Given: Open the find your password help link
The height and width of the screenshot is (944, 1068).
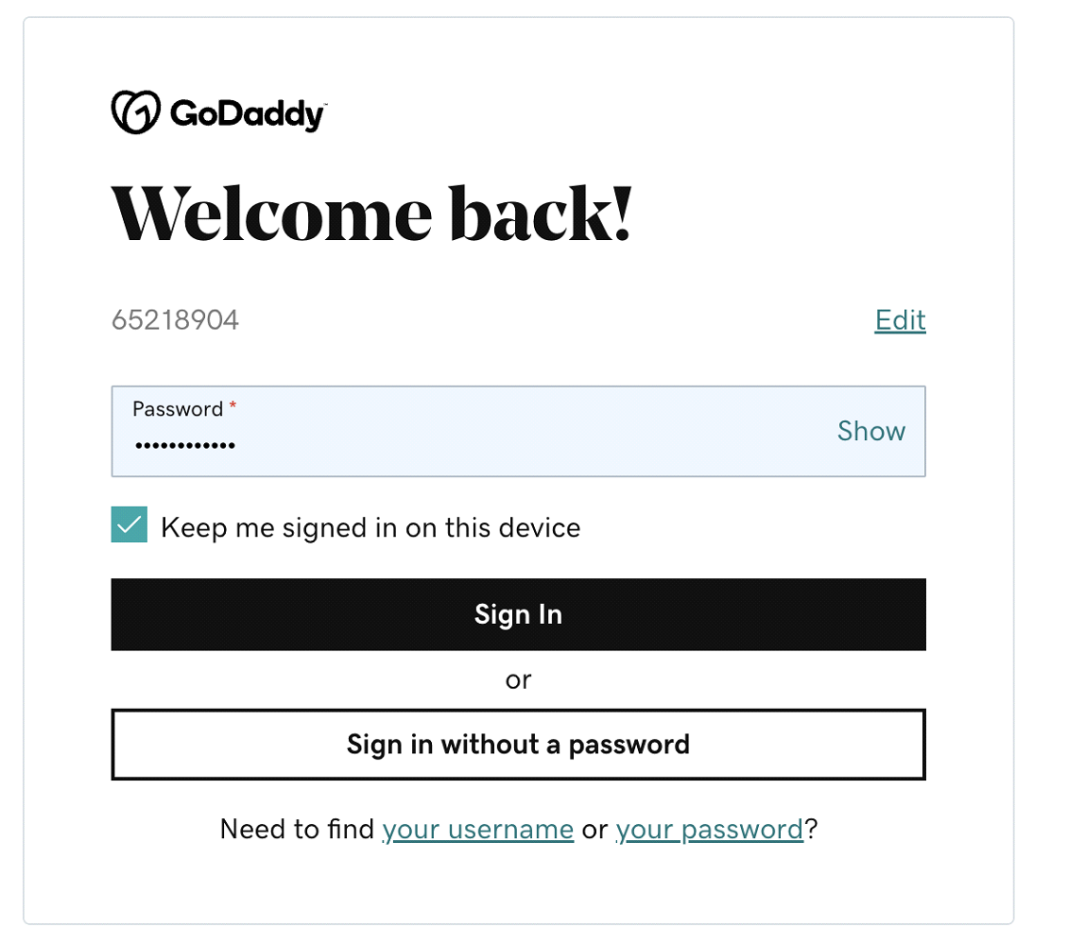Looking at the screenshot, I should pyautogui.click(x=708, y=828).
